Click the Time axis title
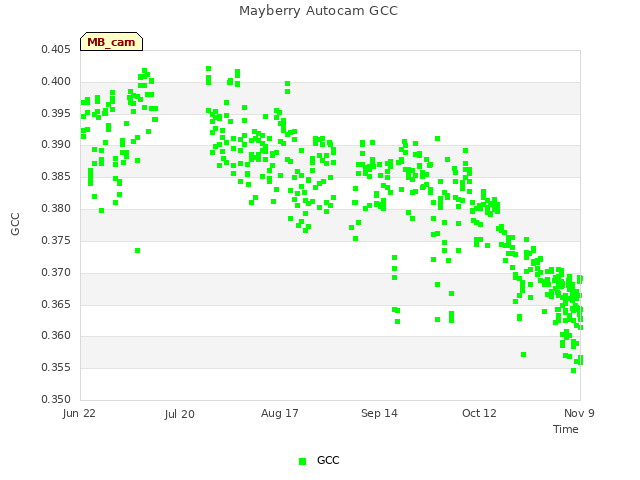640x480 pixels. (x=566, y=429)
